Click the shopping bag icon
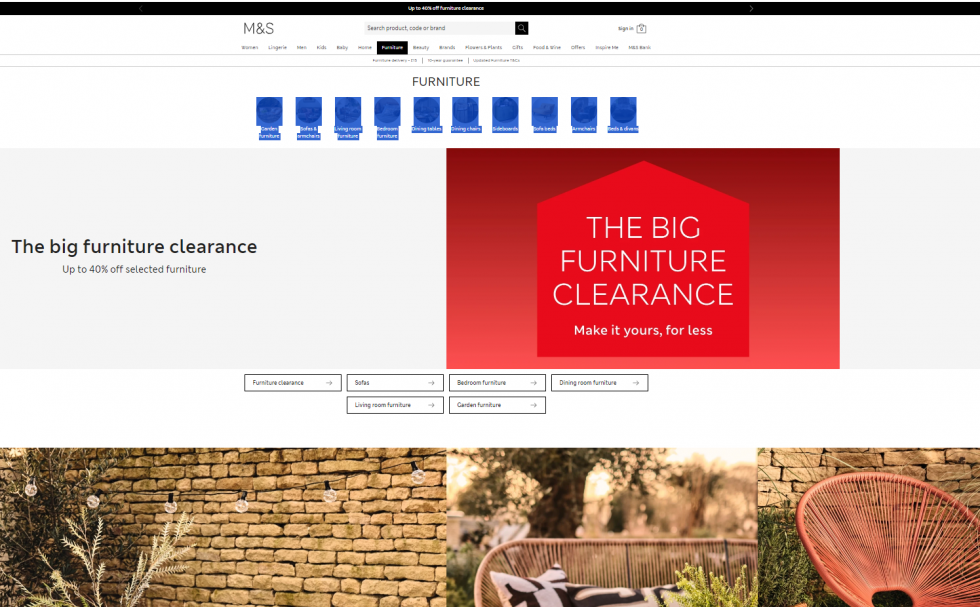 click(643, 28)
